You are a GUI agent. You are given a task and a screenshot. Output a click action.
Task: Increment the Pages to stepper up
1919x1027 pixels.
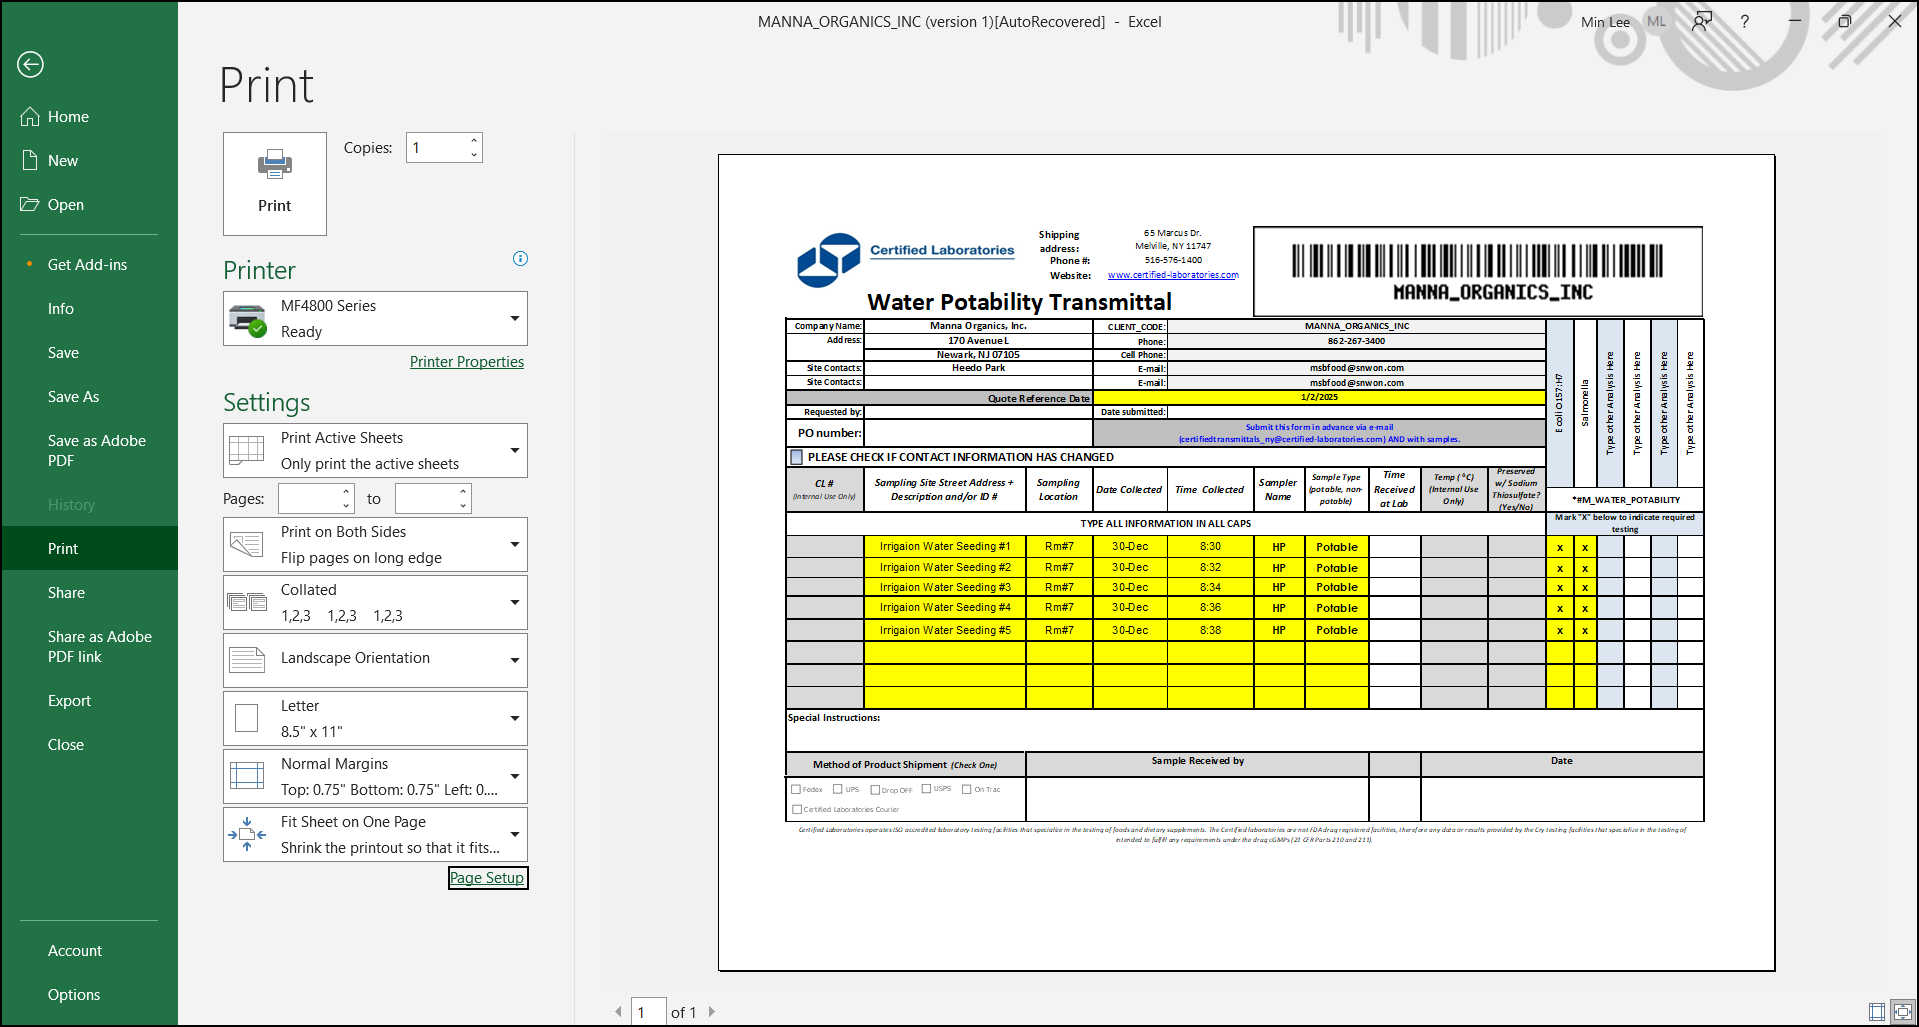point(464,491)
